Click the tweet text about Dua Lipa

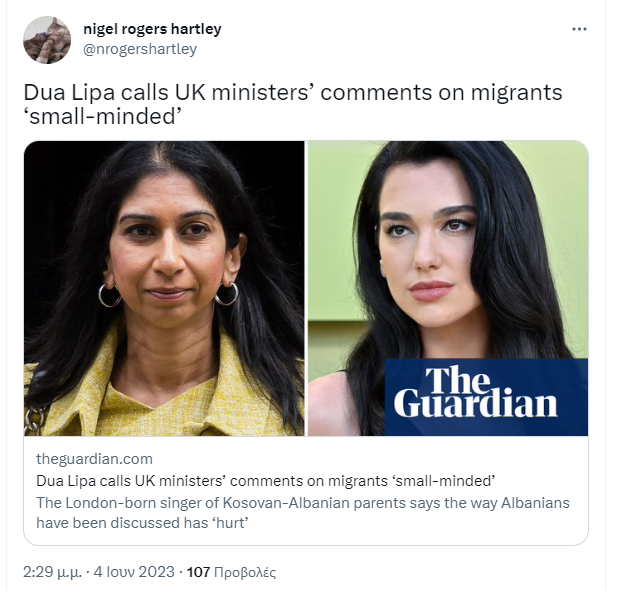[293, 104]
